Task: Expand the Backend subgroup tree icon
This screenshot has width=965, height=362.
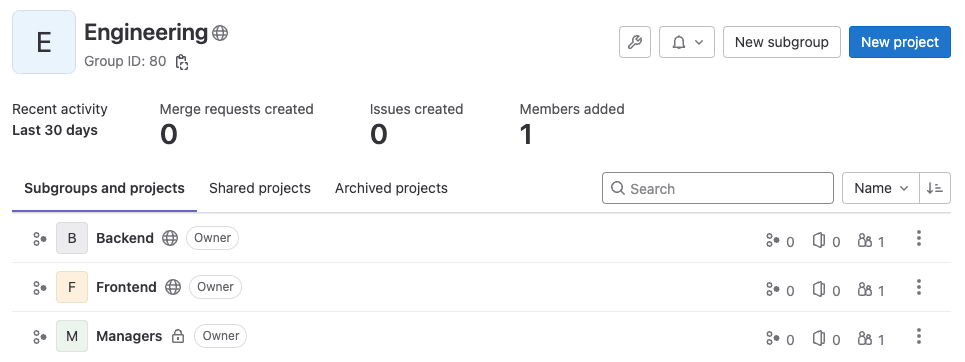Action: pos(40,238)
